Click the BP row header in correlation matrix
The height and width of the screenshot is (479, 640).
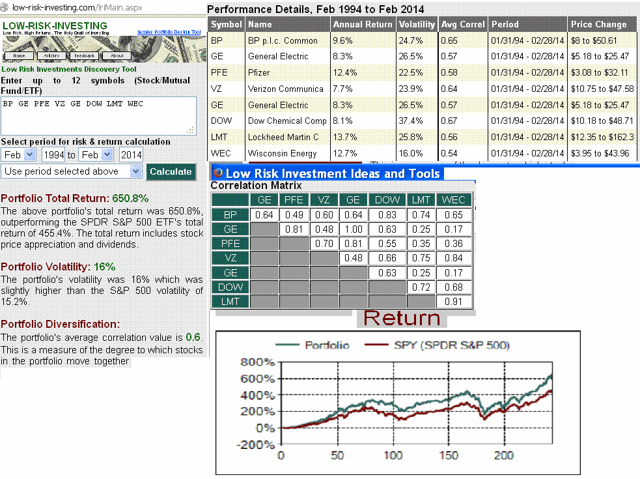230,215
